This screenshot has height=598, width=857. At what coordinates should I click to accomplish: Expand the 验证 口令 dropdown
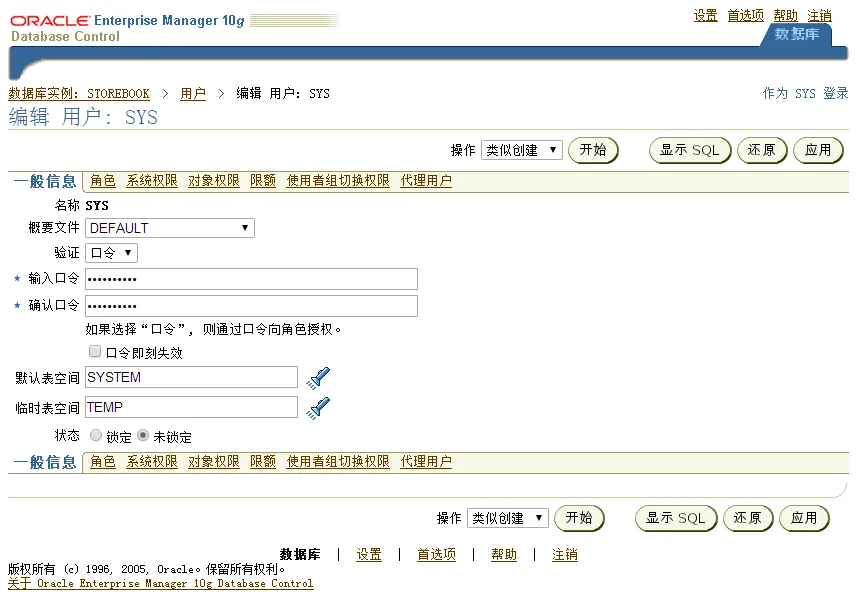(x=111, y=253)
